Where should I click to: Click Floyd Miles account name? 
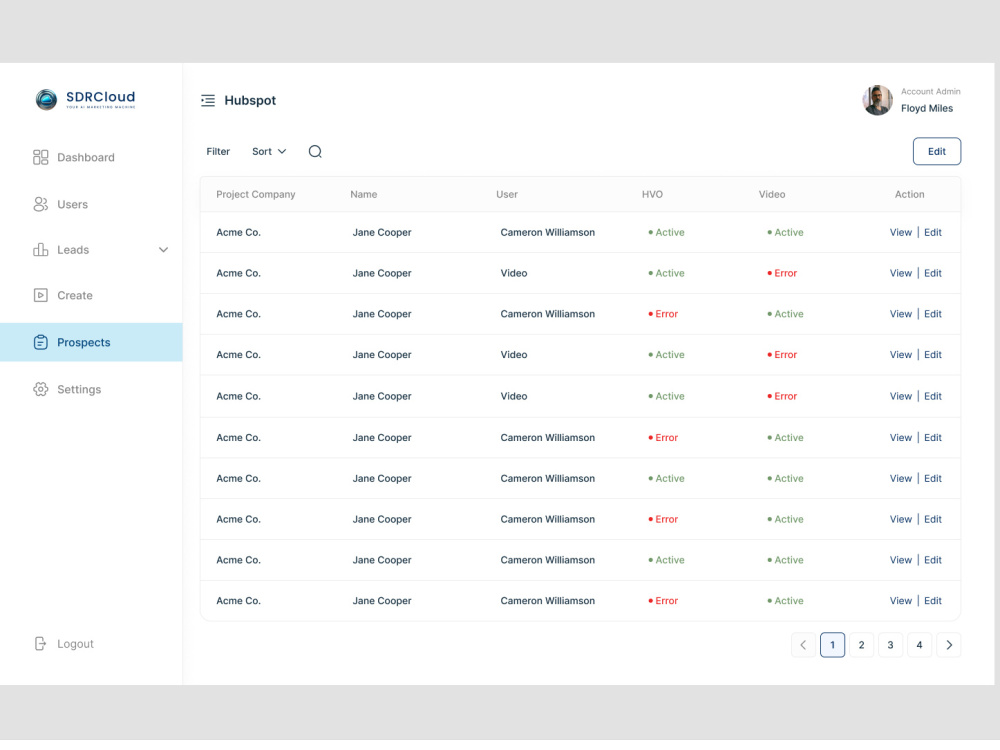927,108
